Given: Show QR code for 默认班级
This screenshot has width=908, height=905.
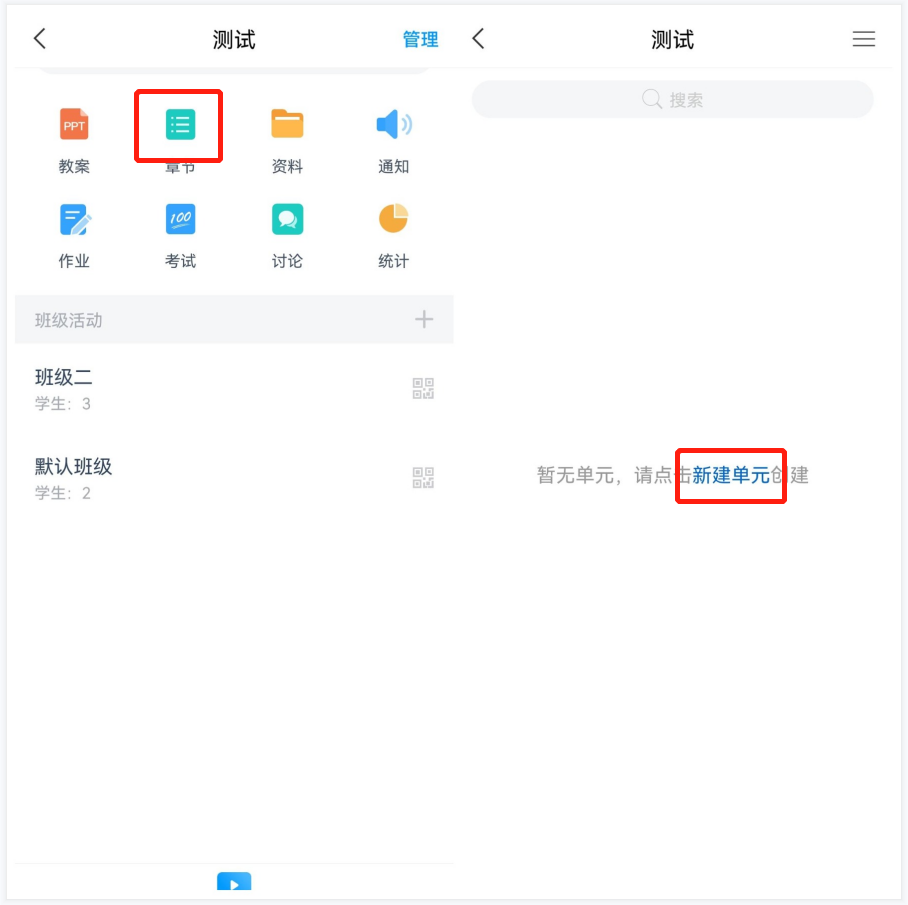Looking at the screenshot, I should coord(423,478).
